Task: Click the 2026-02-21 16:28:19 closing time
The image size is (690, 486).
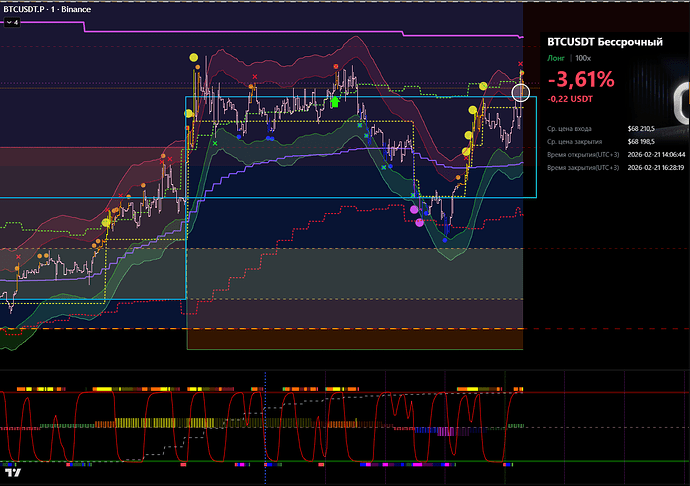Action: point(661,168)
